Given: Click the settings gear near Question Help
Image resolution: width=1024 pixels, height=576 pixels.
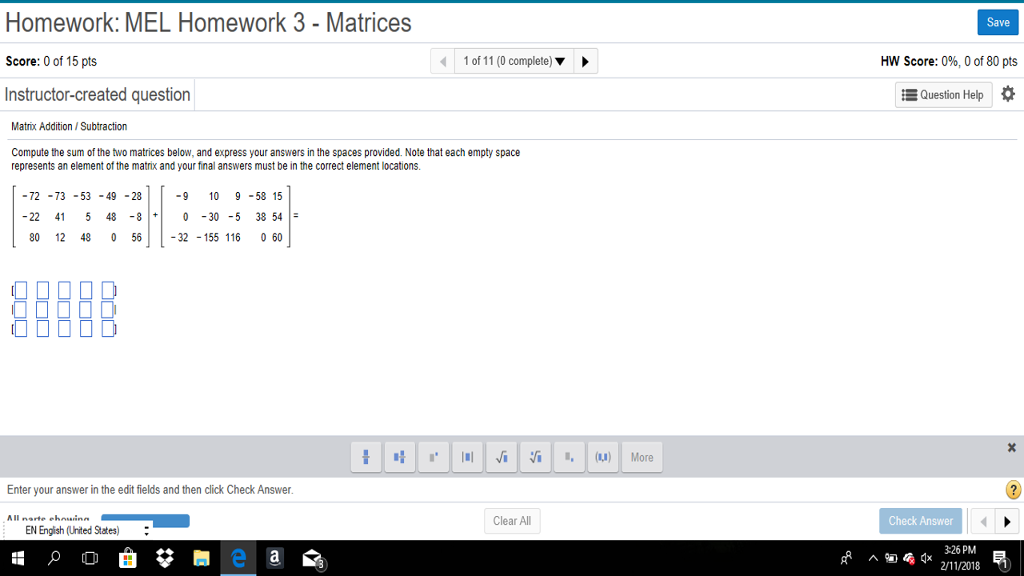Looking at the screenshot, I should coord(1008,94).
